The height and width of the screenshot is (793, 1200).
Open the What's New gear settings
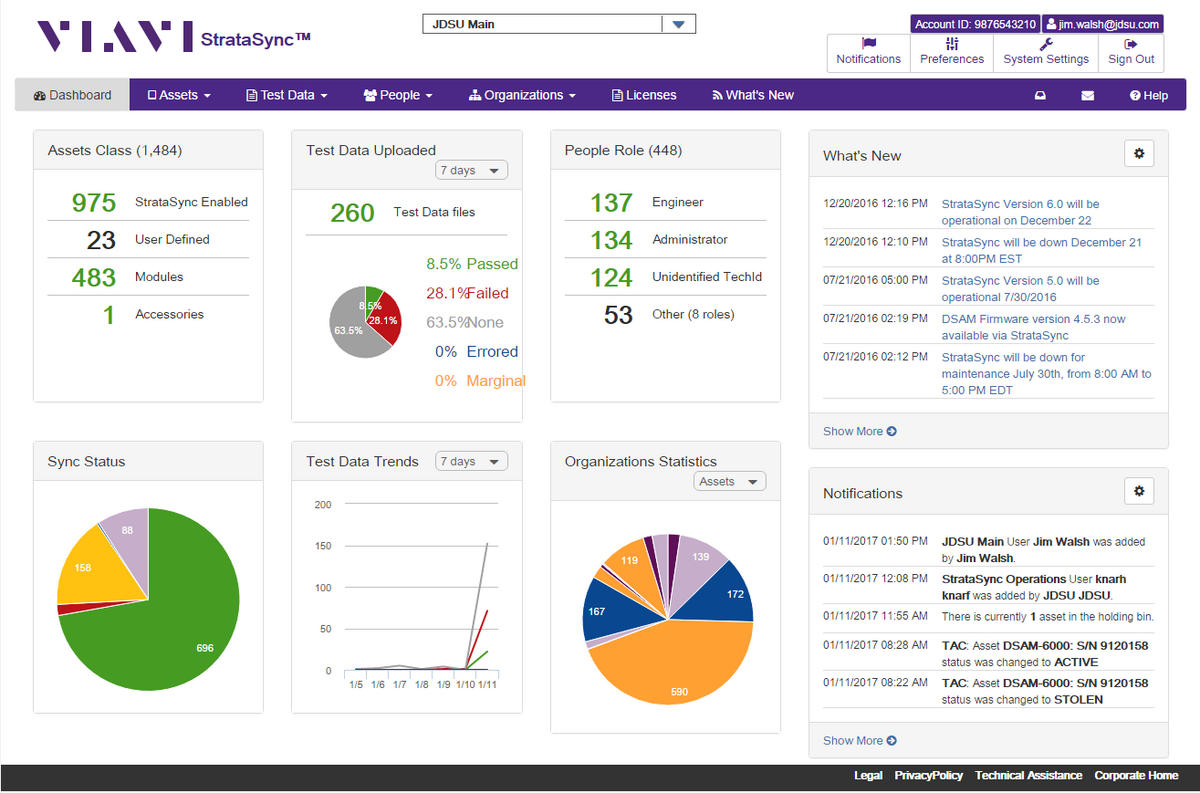(x=1139, y=154)
